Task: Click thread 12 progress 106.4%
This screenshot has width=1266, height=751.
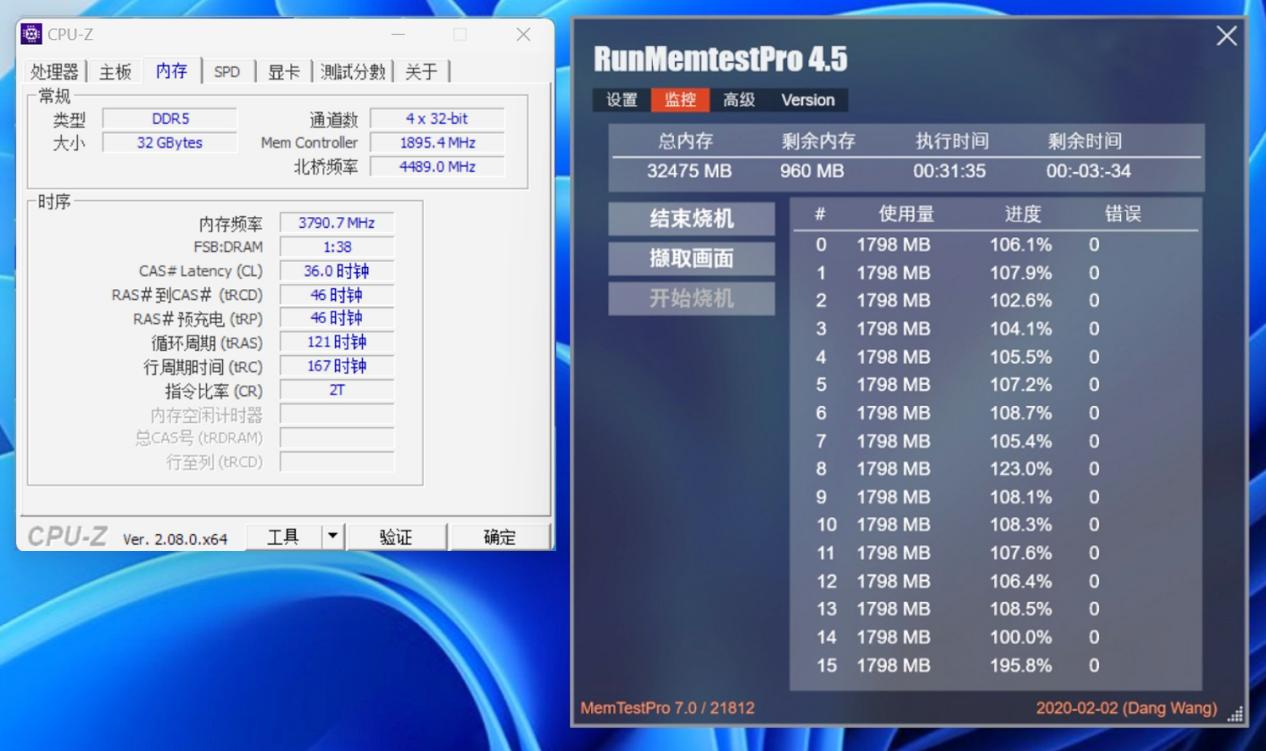Action: pos(1021,581)
